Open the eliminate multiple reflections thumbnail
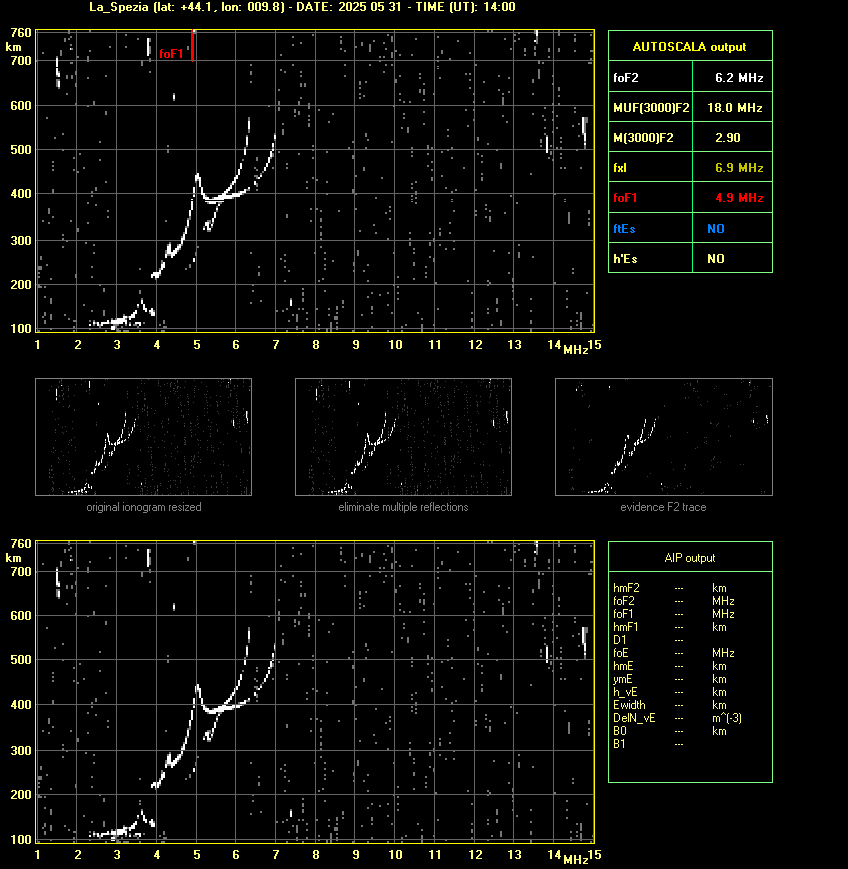 point(403,437)
